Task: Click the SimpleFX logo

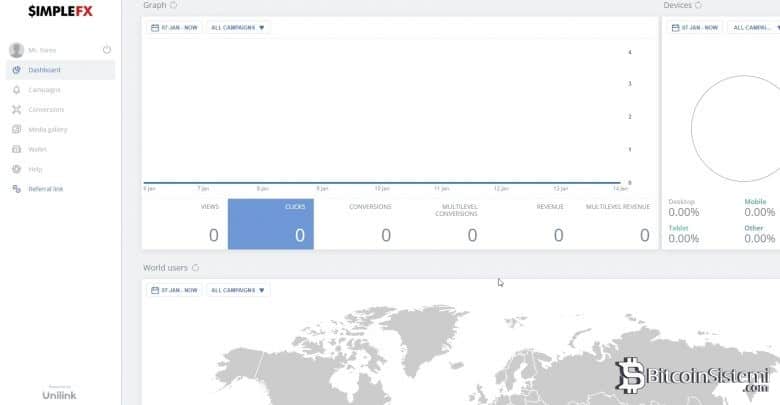Action: coord(60,11)
